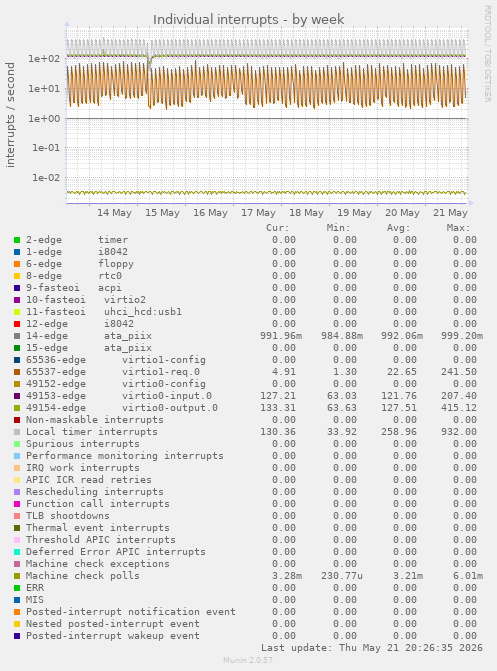Image resolution: width=497 pixels, height=671 pixels.
Task: Click the RRDTOOL / TOBI OETIKER watermark
Action: (488, 53)
